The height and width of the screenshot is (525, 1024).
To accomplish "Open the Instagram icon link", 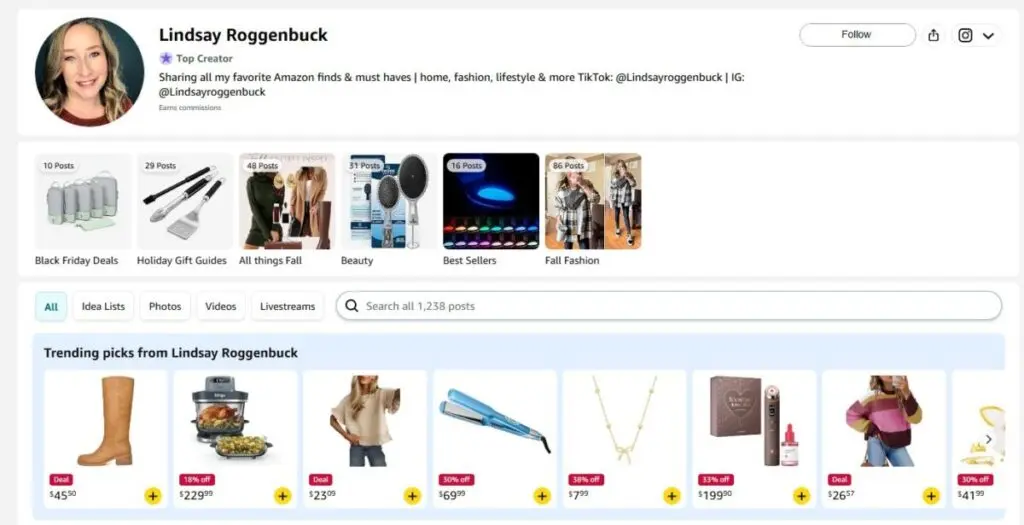I will click(965, 35).
